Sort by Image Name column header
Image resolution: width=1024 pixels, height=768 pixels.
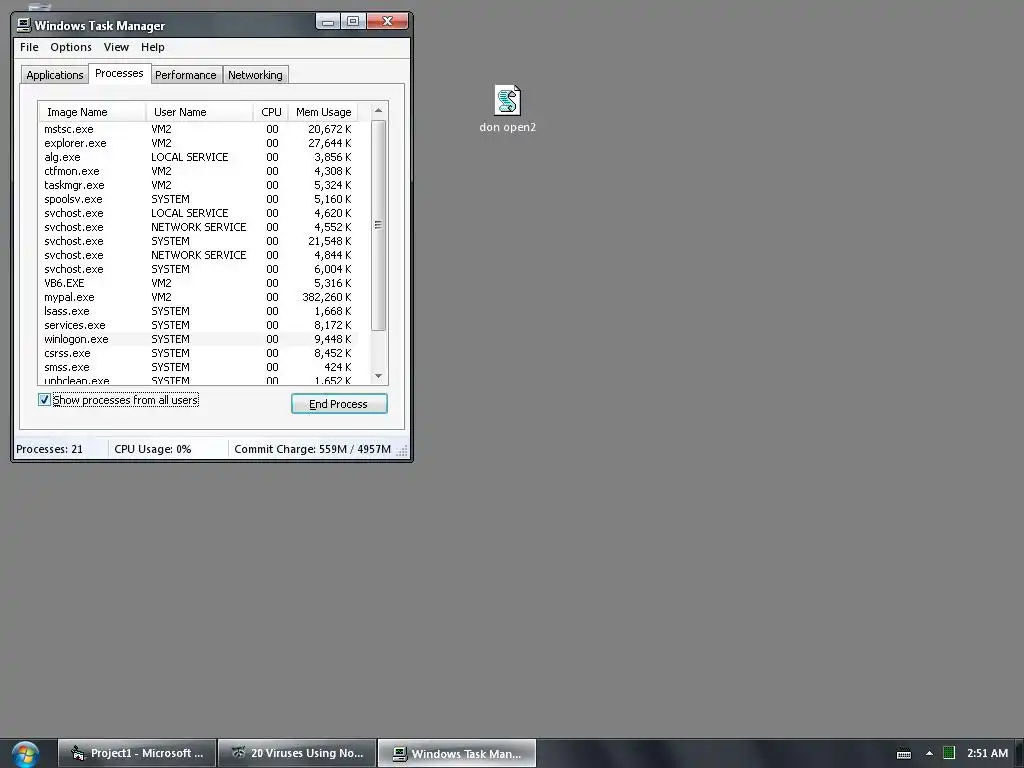coord(92,112)
